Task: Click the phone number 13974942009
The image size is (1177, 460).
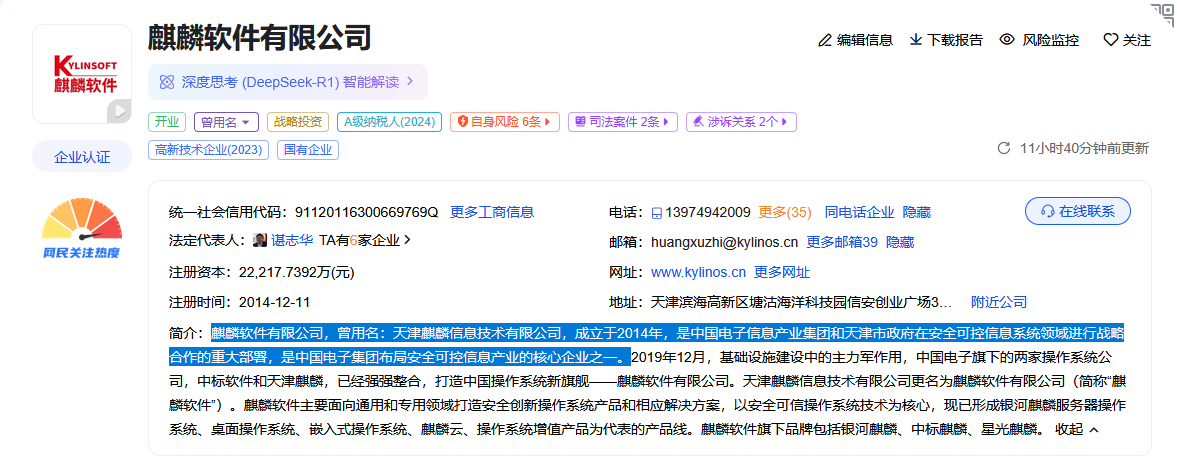Action: (x=708, y=212)
